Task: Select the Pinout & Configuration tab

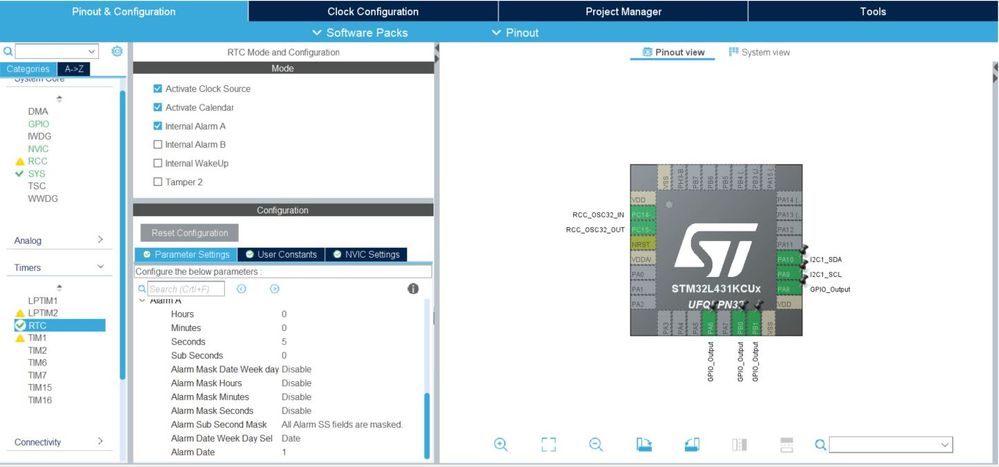Action: coord(124,11)
